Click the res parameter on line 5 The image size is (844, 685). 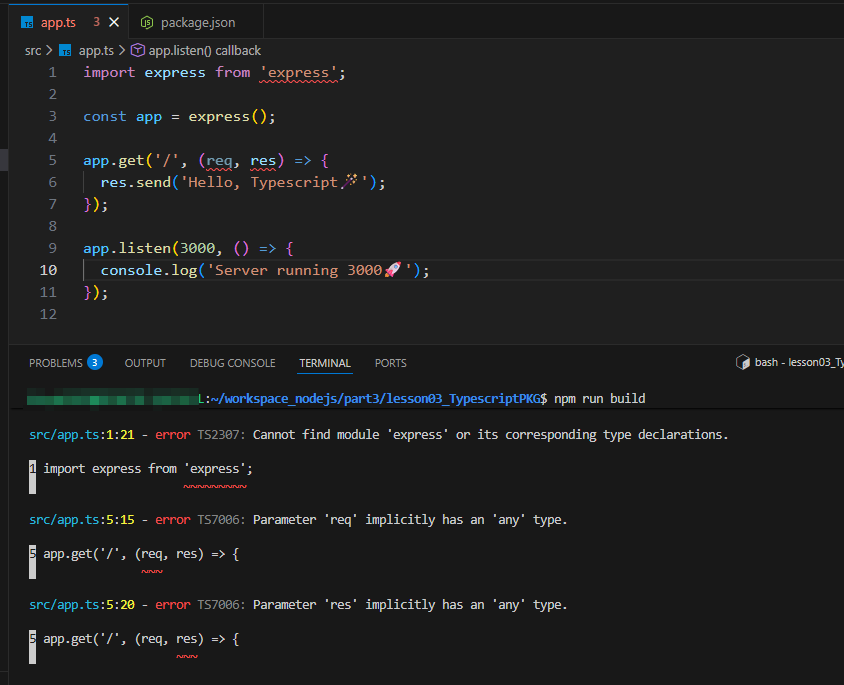click(x=263, y=161)
